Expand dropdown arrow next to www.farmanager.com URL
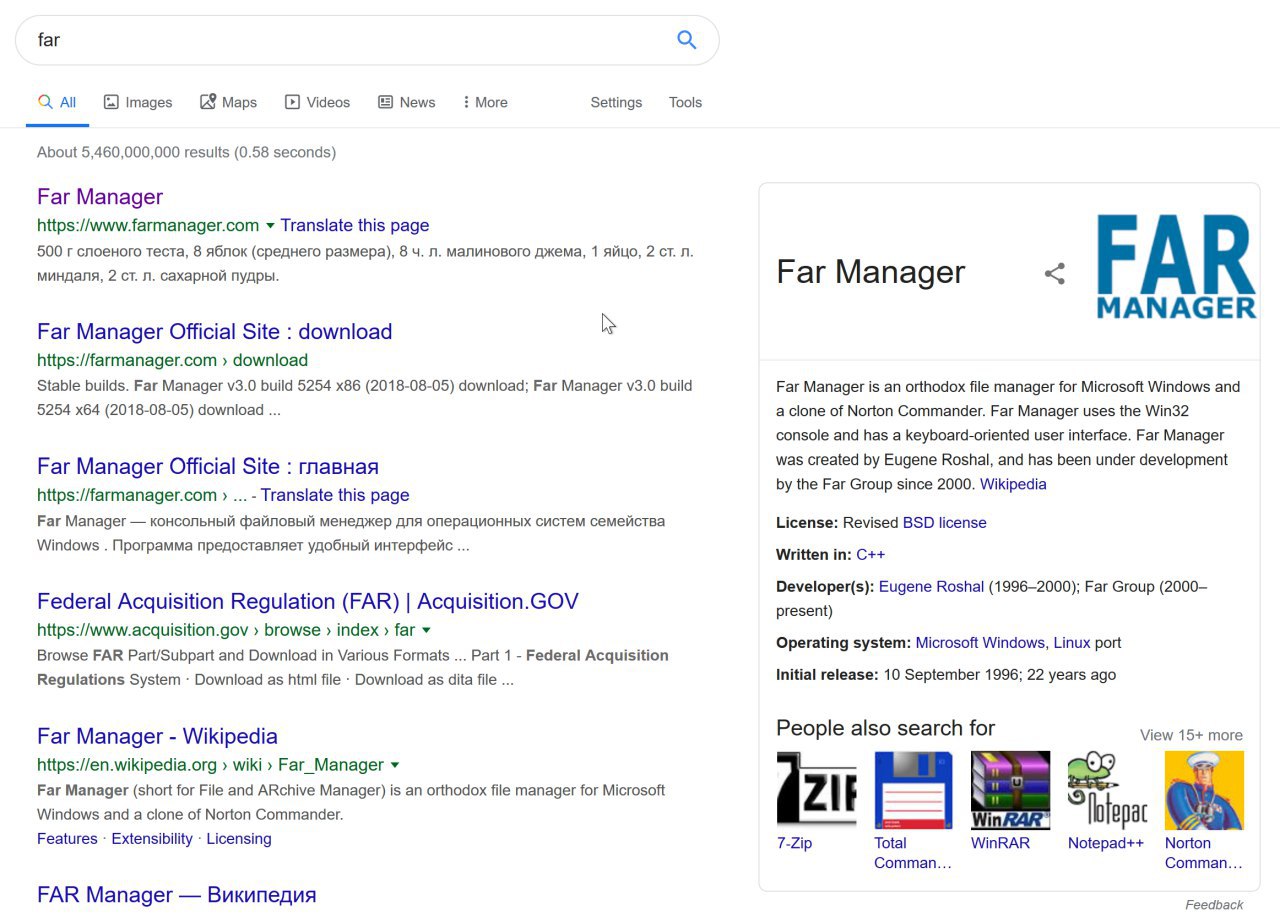The height and width of the screenshot is (916, 1280). coord(270,226)
